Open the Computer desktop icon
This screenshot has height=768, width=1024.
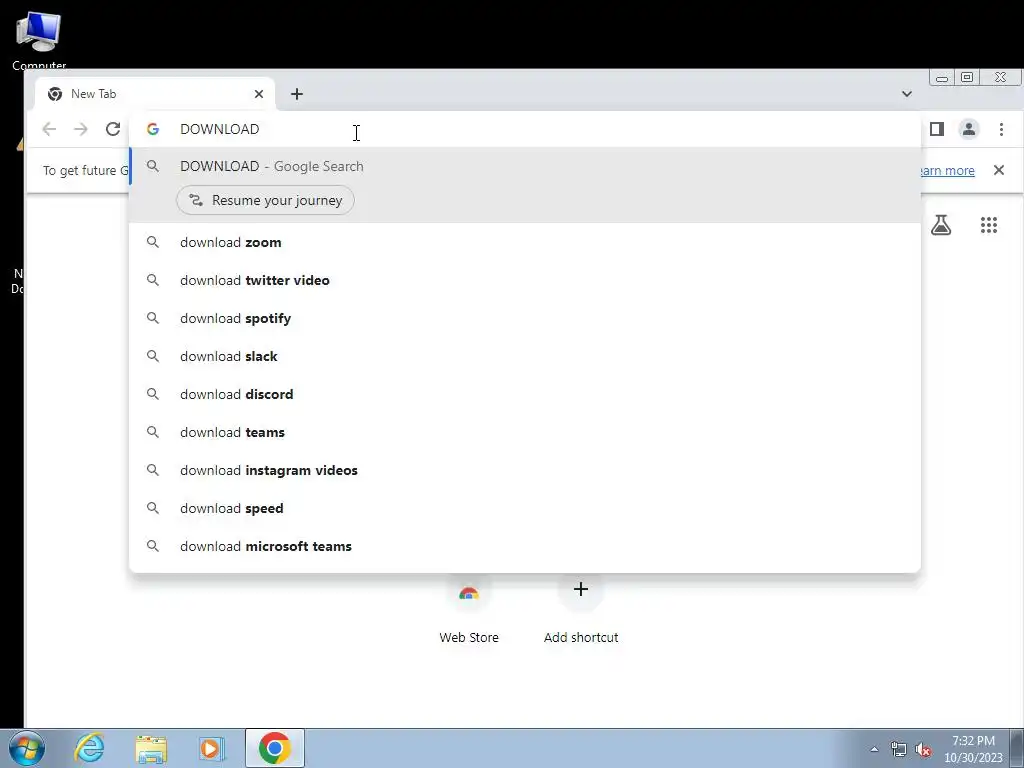pyautogui.click(x=39, y=40)
